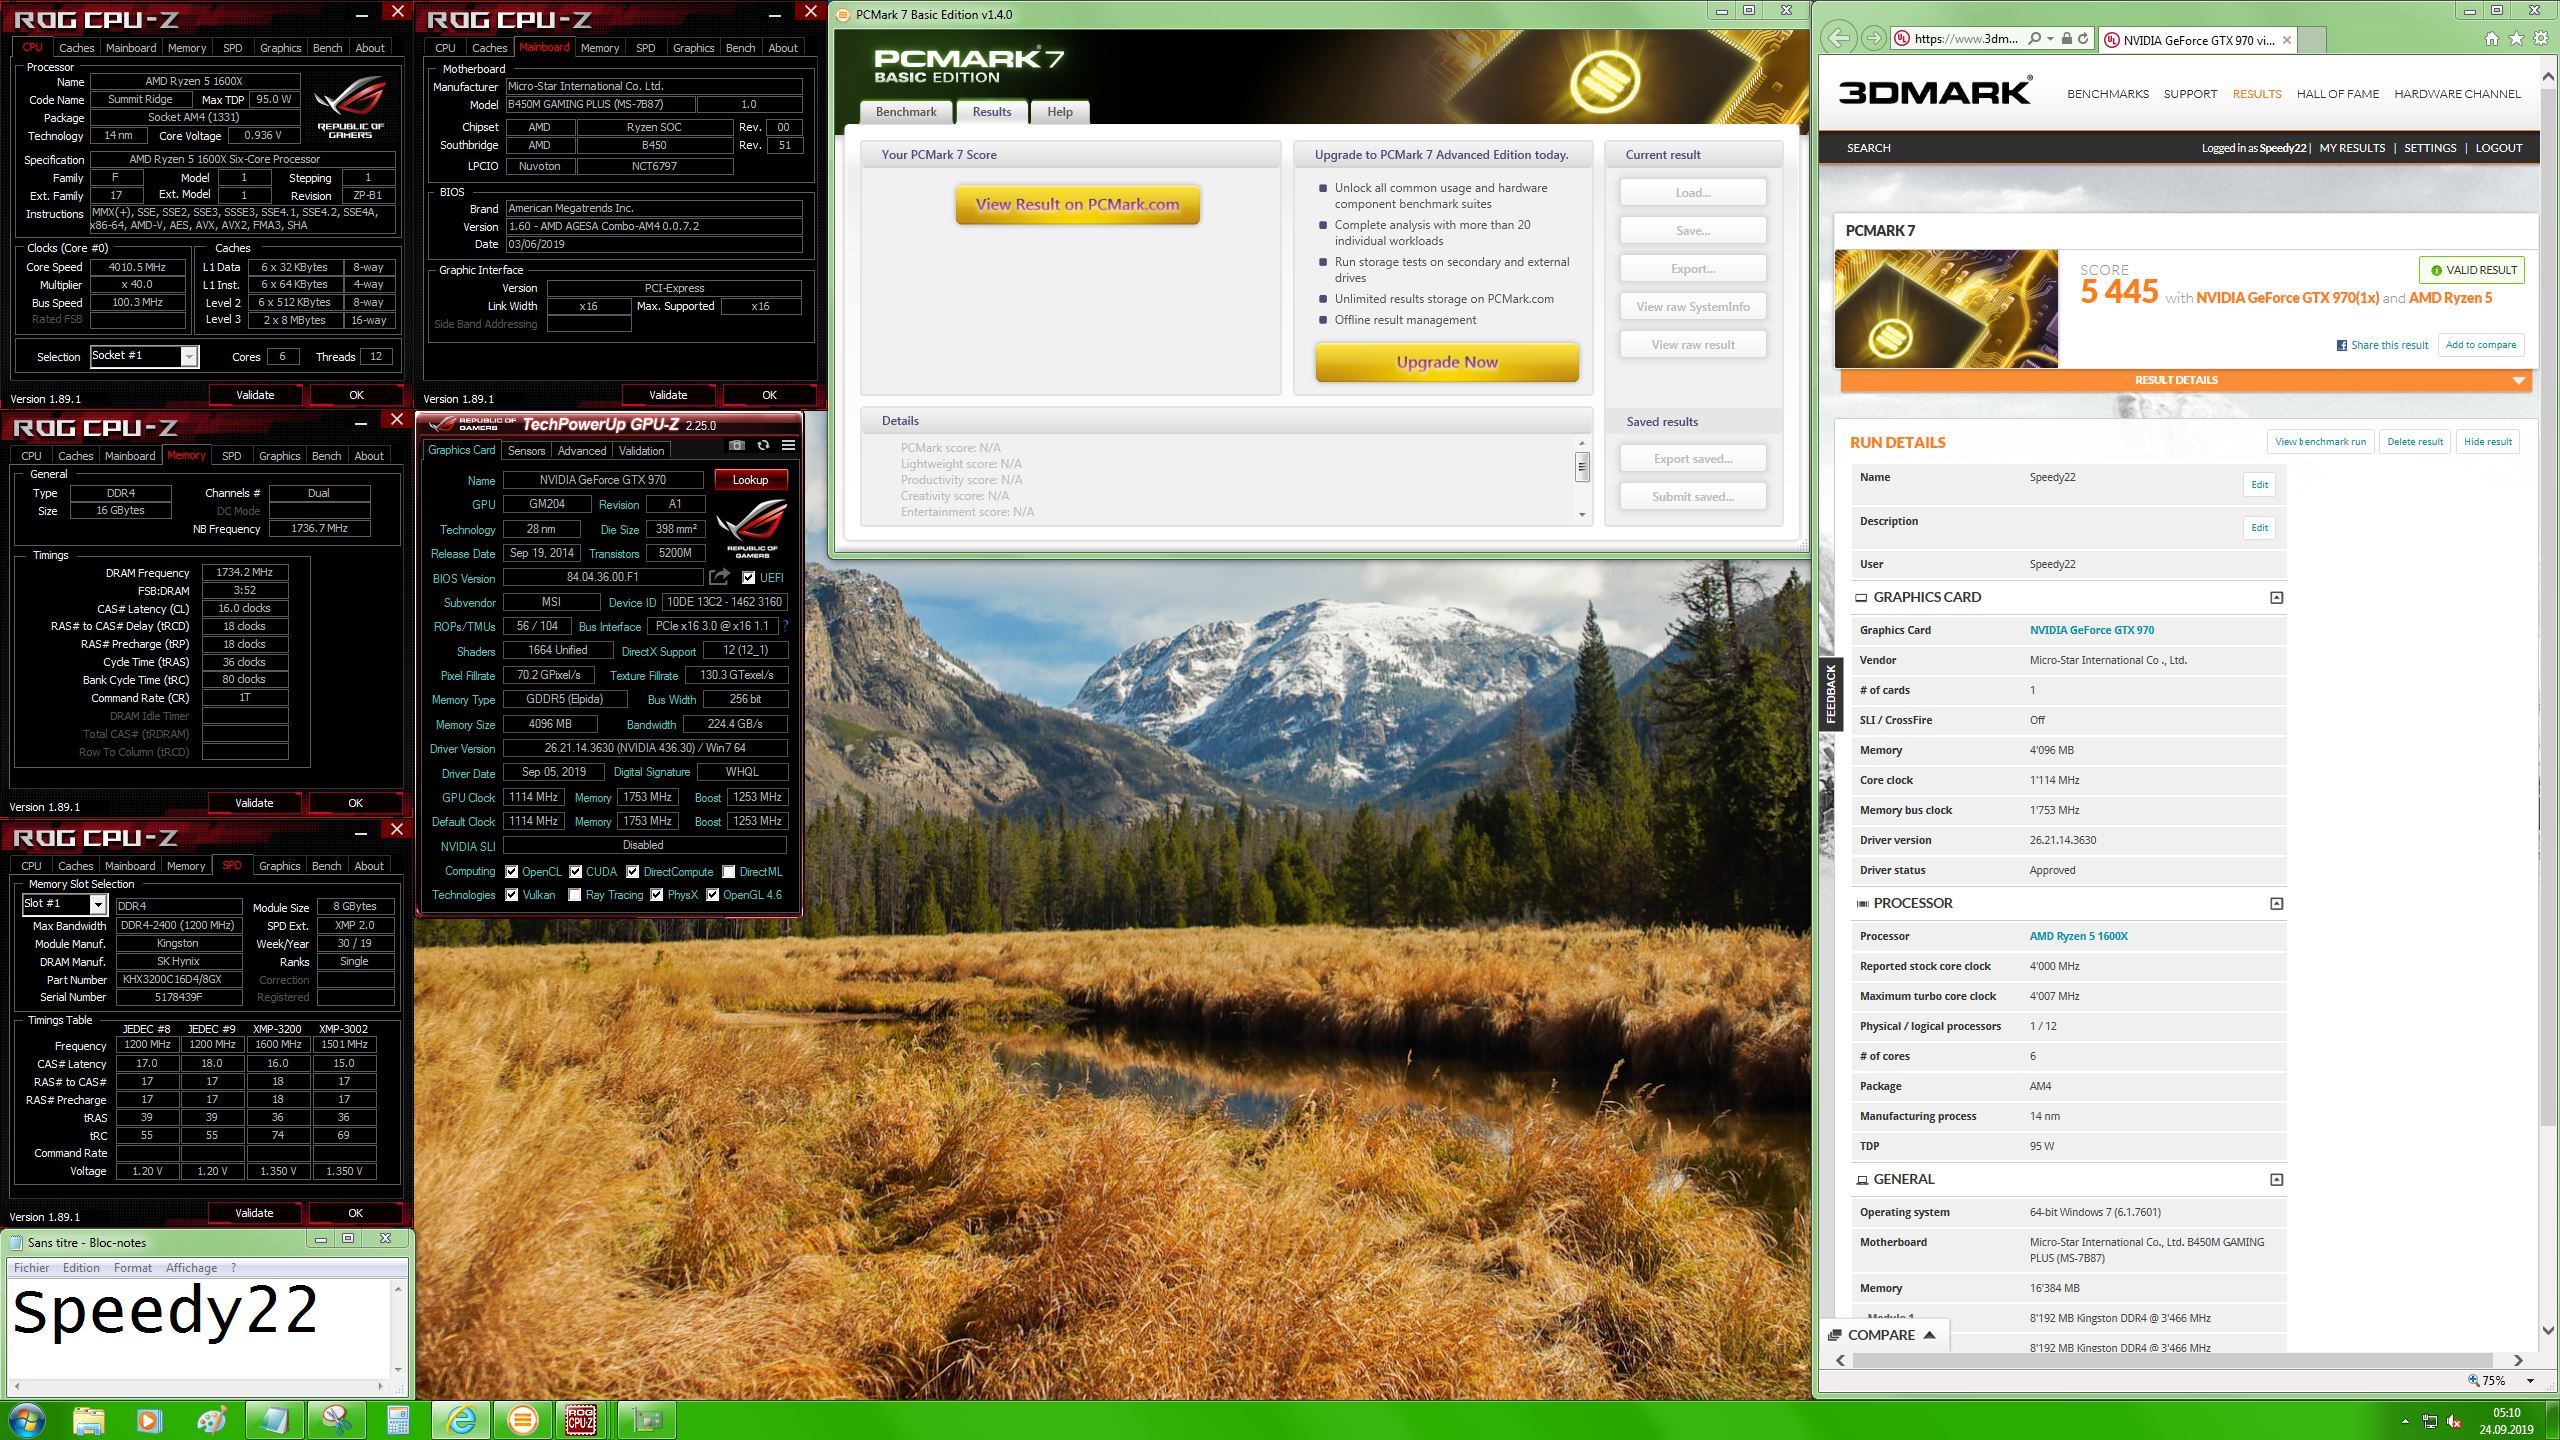Enable the DirectML checkbox
Viewport: 2560px width, 1440px height.
729,872
